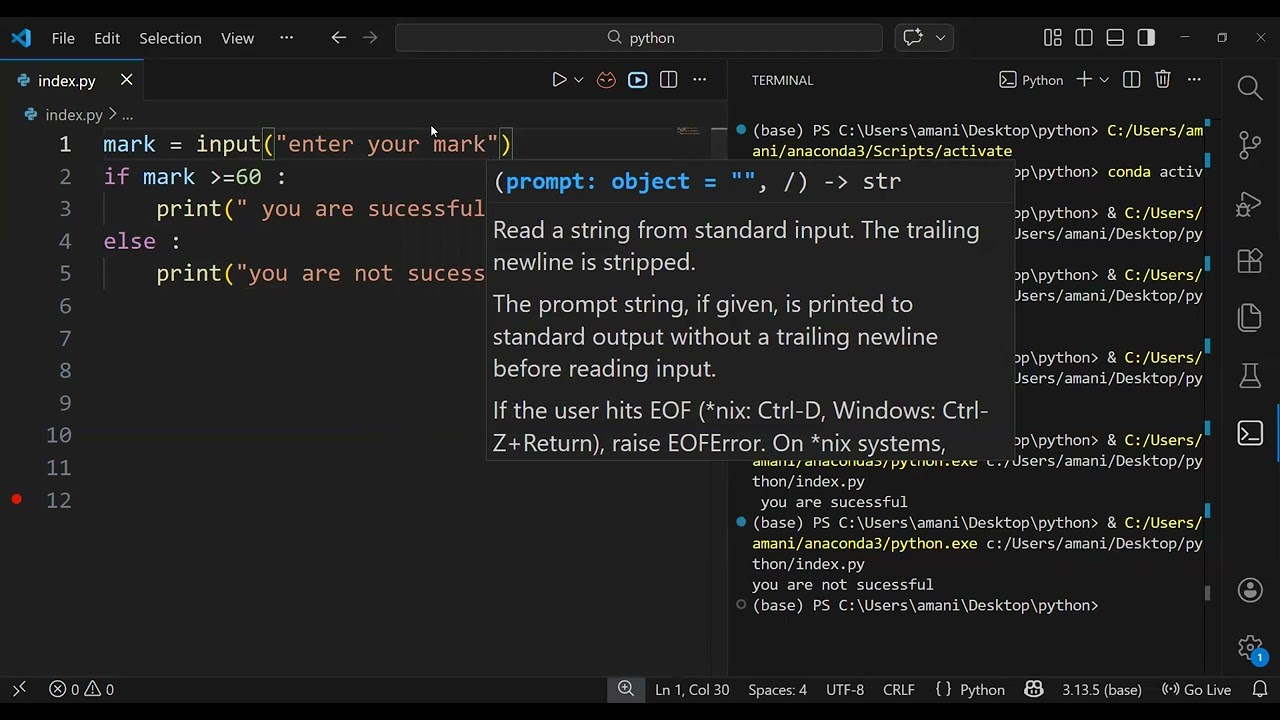1280x720 pixels.
Task: Open the Extensions view
Action: 1250,261
